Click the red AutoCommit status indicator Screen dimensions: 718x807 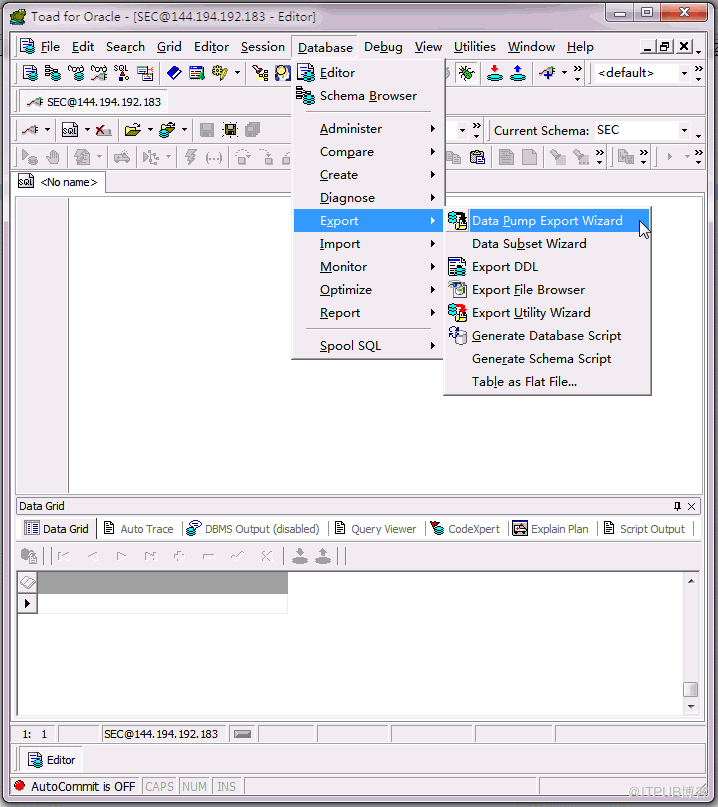[20, 786]
